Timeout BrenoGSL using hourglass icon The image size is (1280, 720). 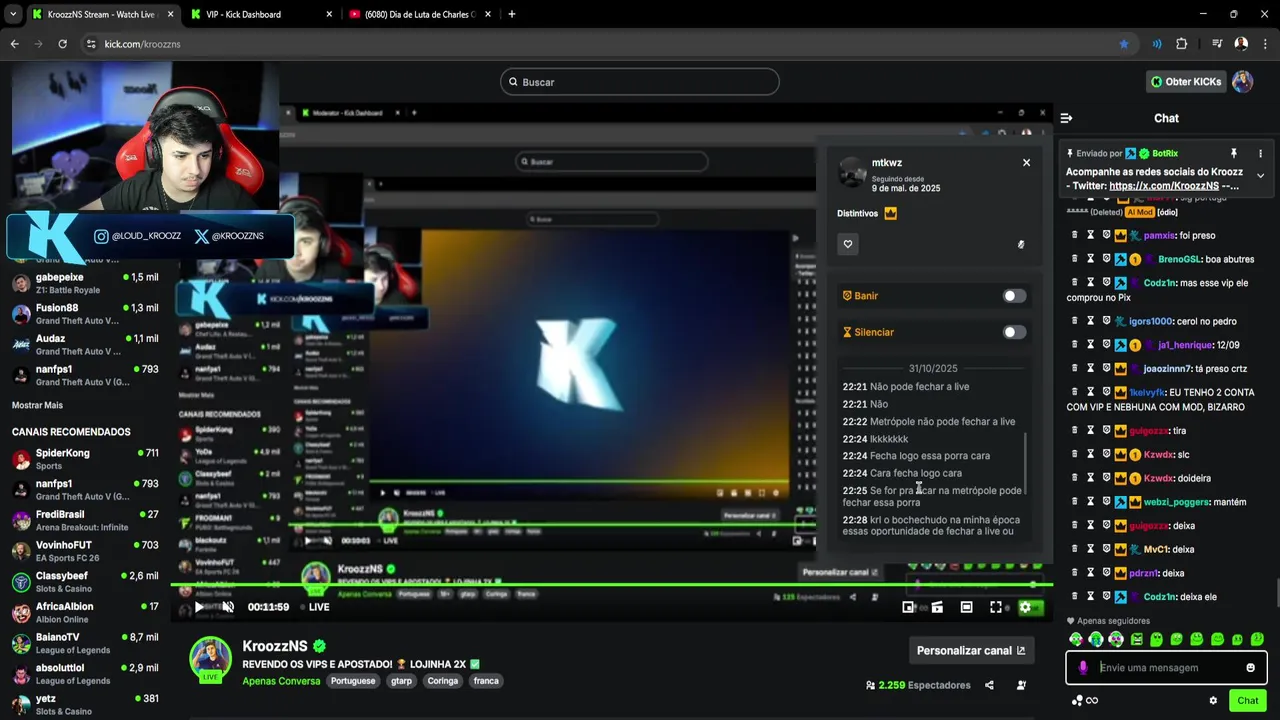click(x=1091, y=259)
